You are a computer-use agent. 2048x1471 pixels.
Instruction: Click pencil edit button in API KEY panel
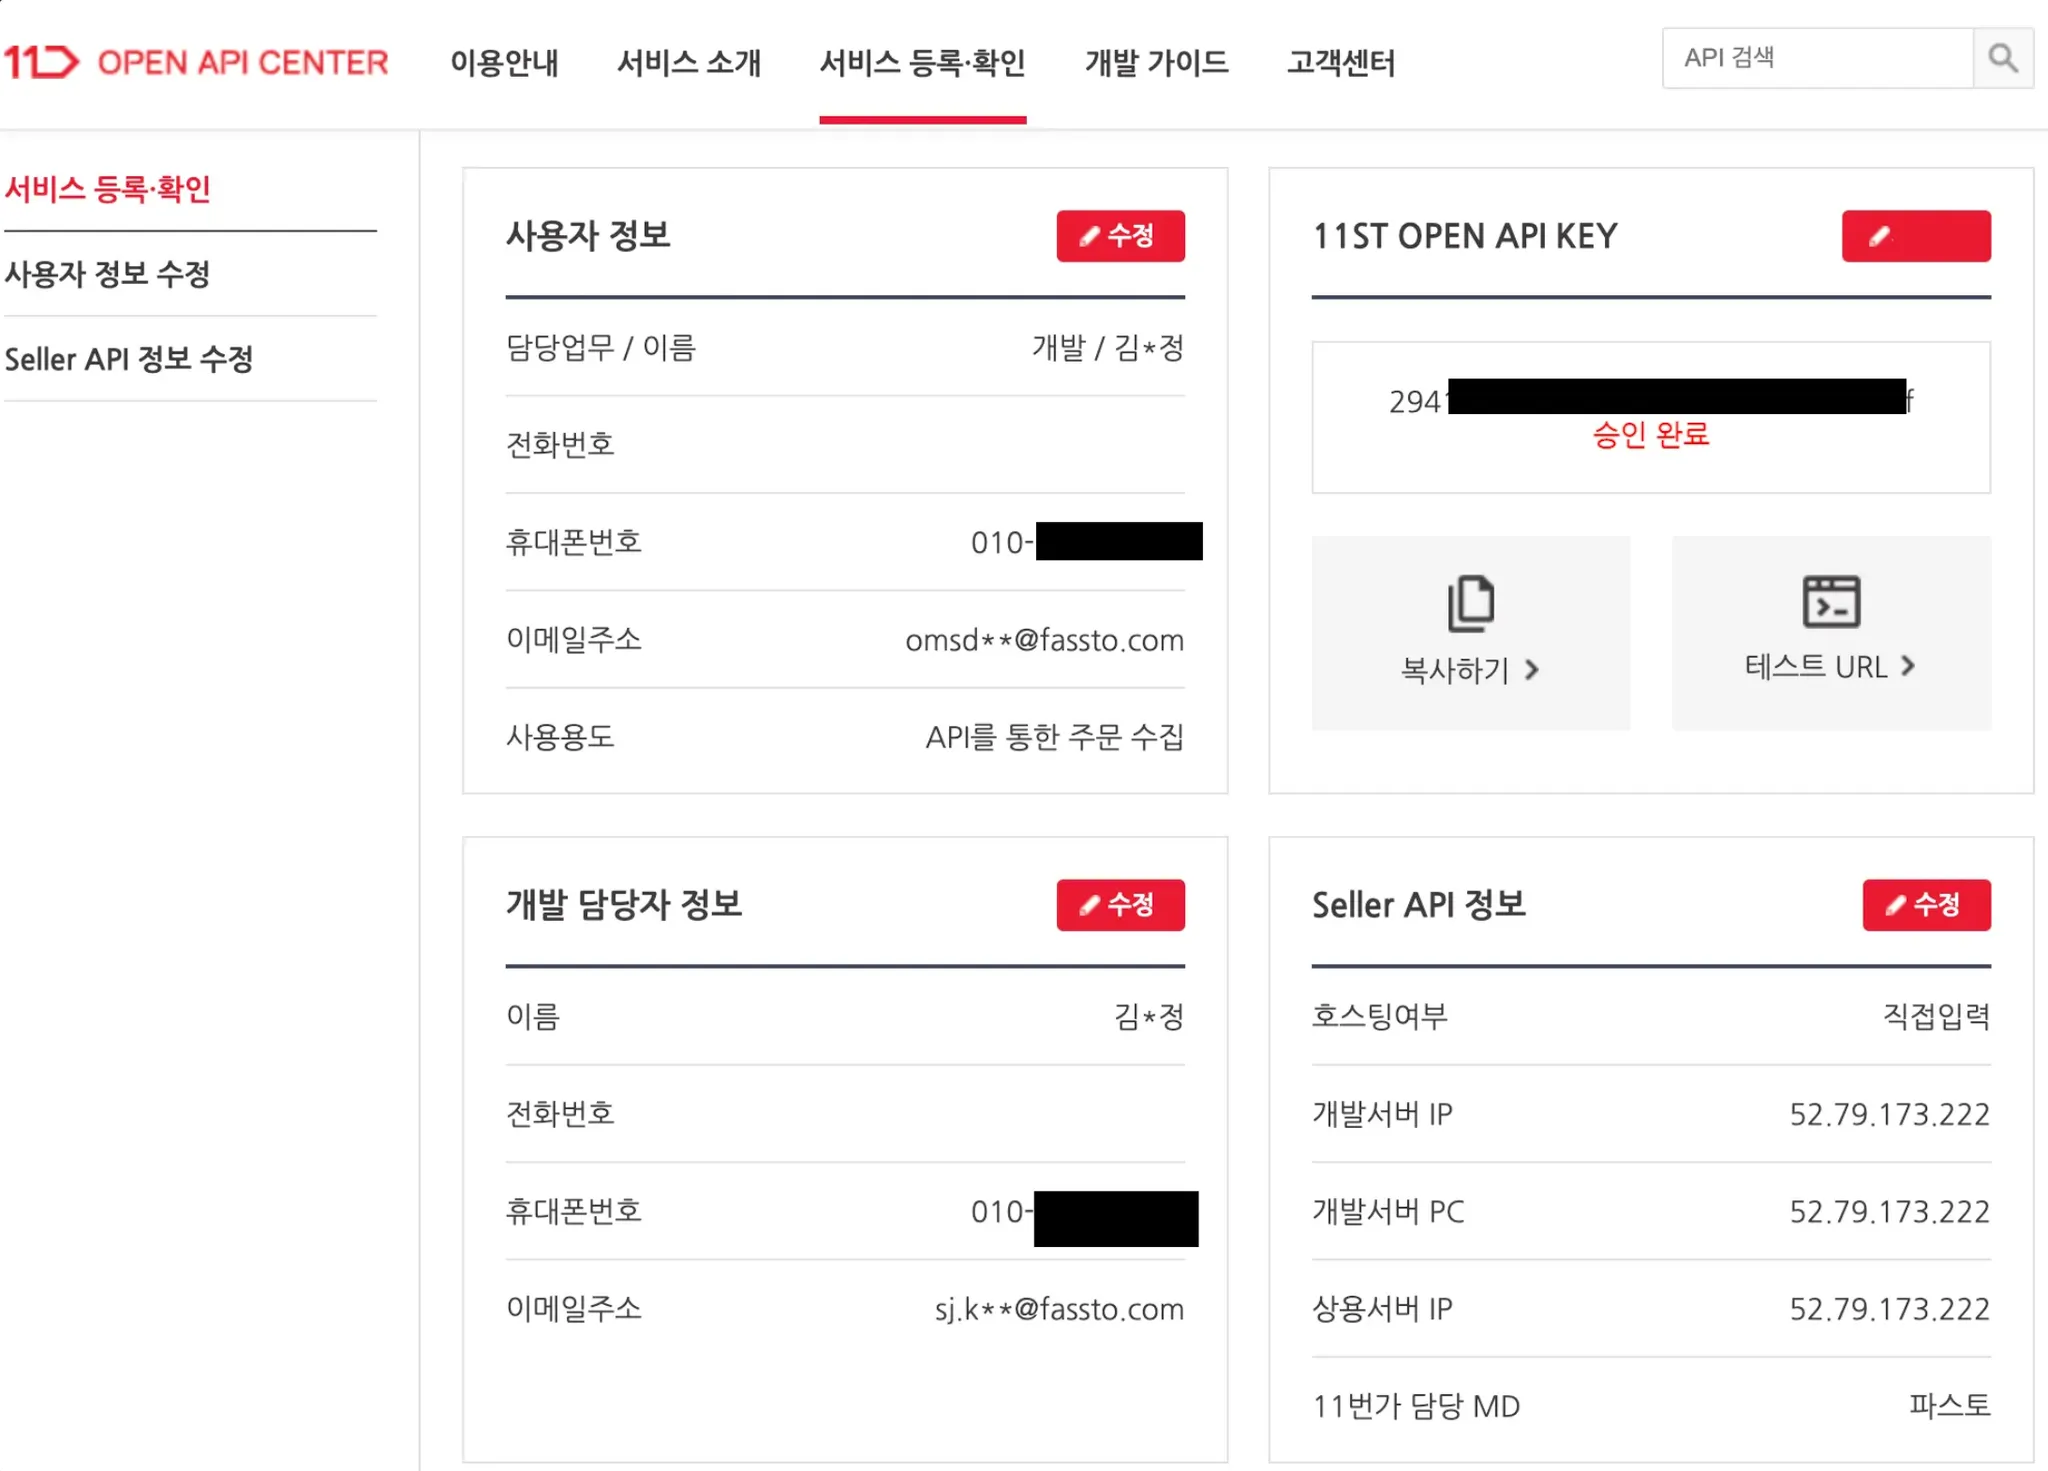[x=1915, y=236]
